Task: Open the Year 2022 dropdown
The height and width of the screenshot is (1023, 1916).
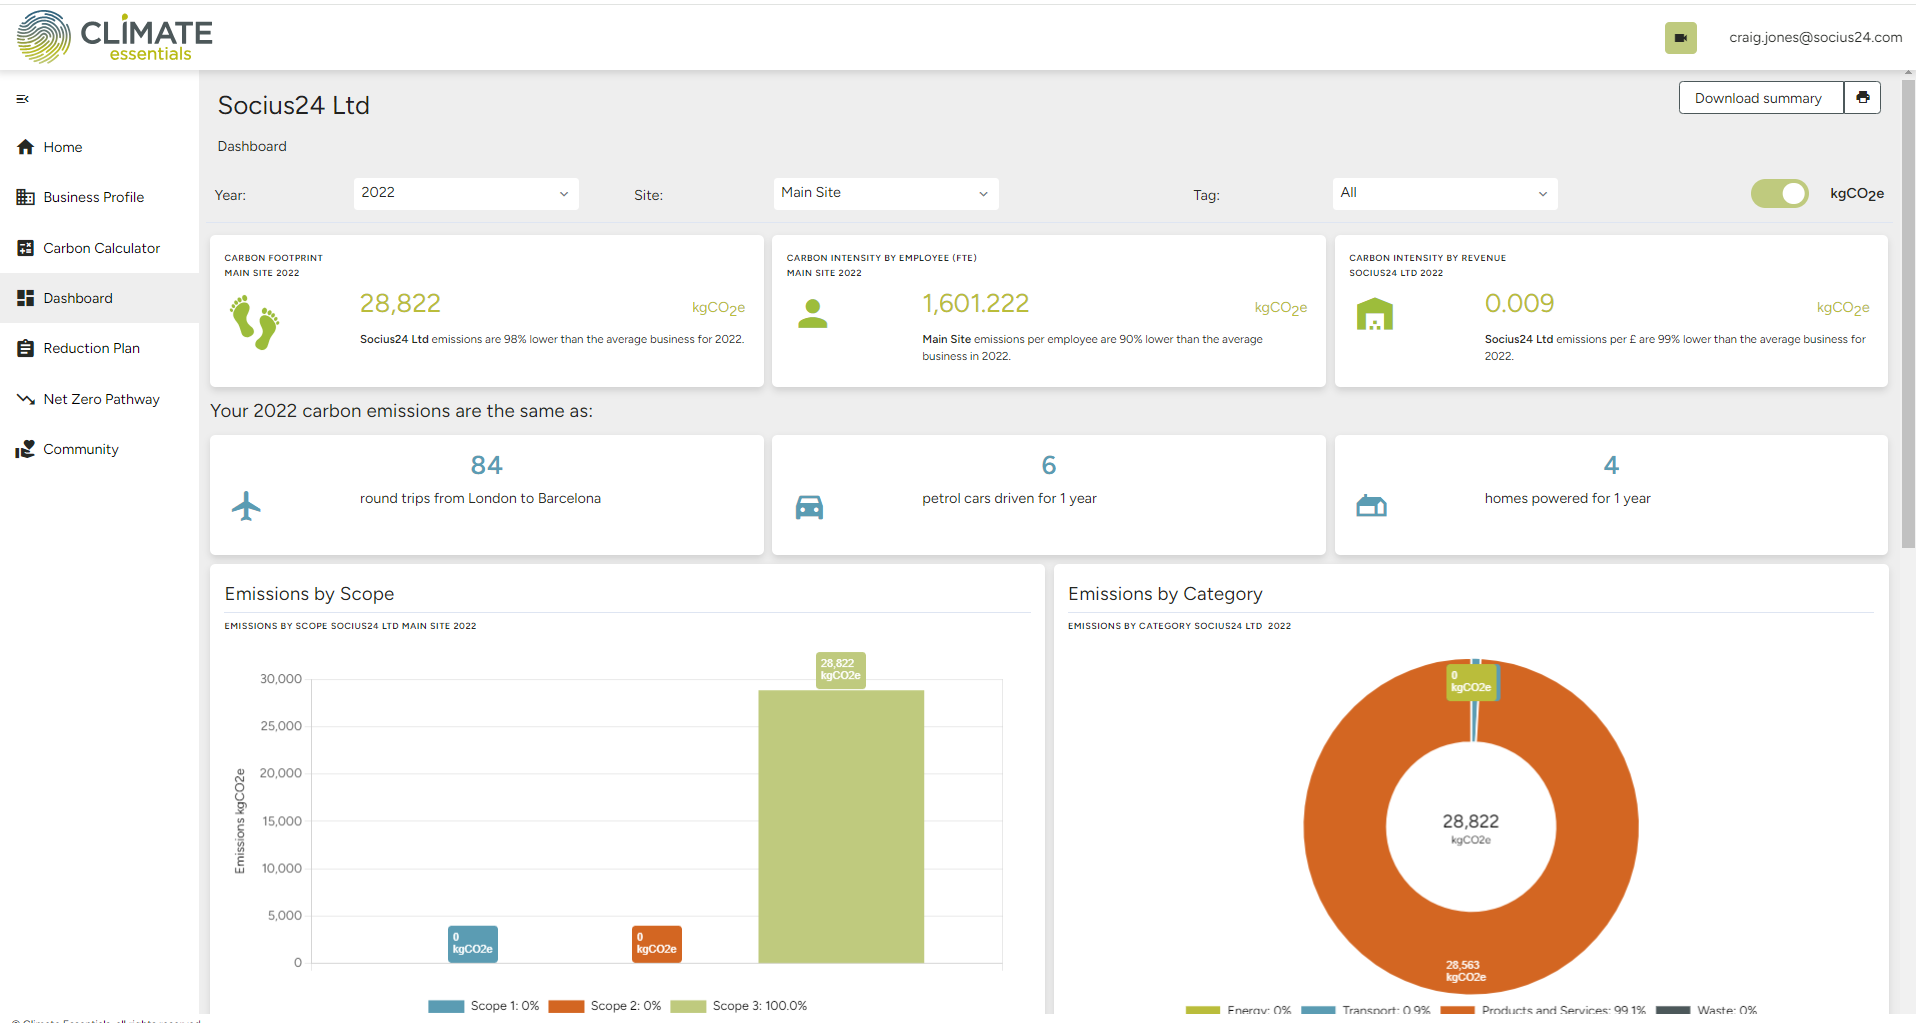Action: click(x=466, y=194)
